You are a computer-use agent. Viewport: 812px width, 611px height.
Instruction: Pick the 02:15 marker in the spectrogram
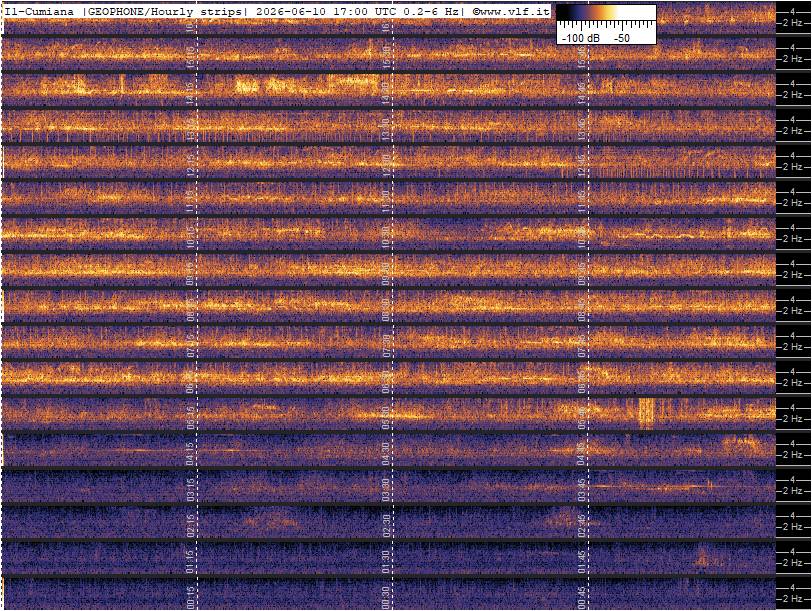click(x=190, y=526)
